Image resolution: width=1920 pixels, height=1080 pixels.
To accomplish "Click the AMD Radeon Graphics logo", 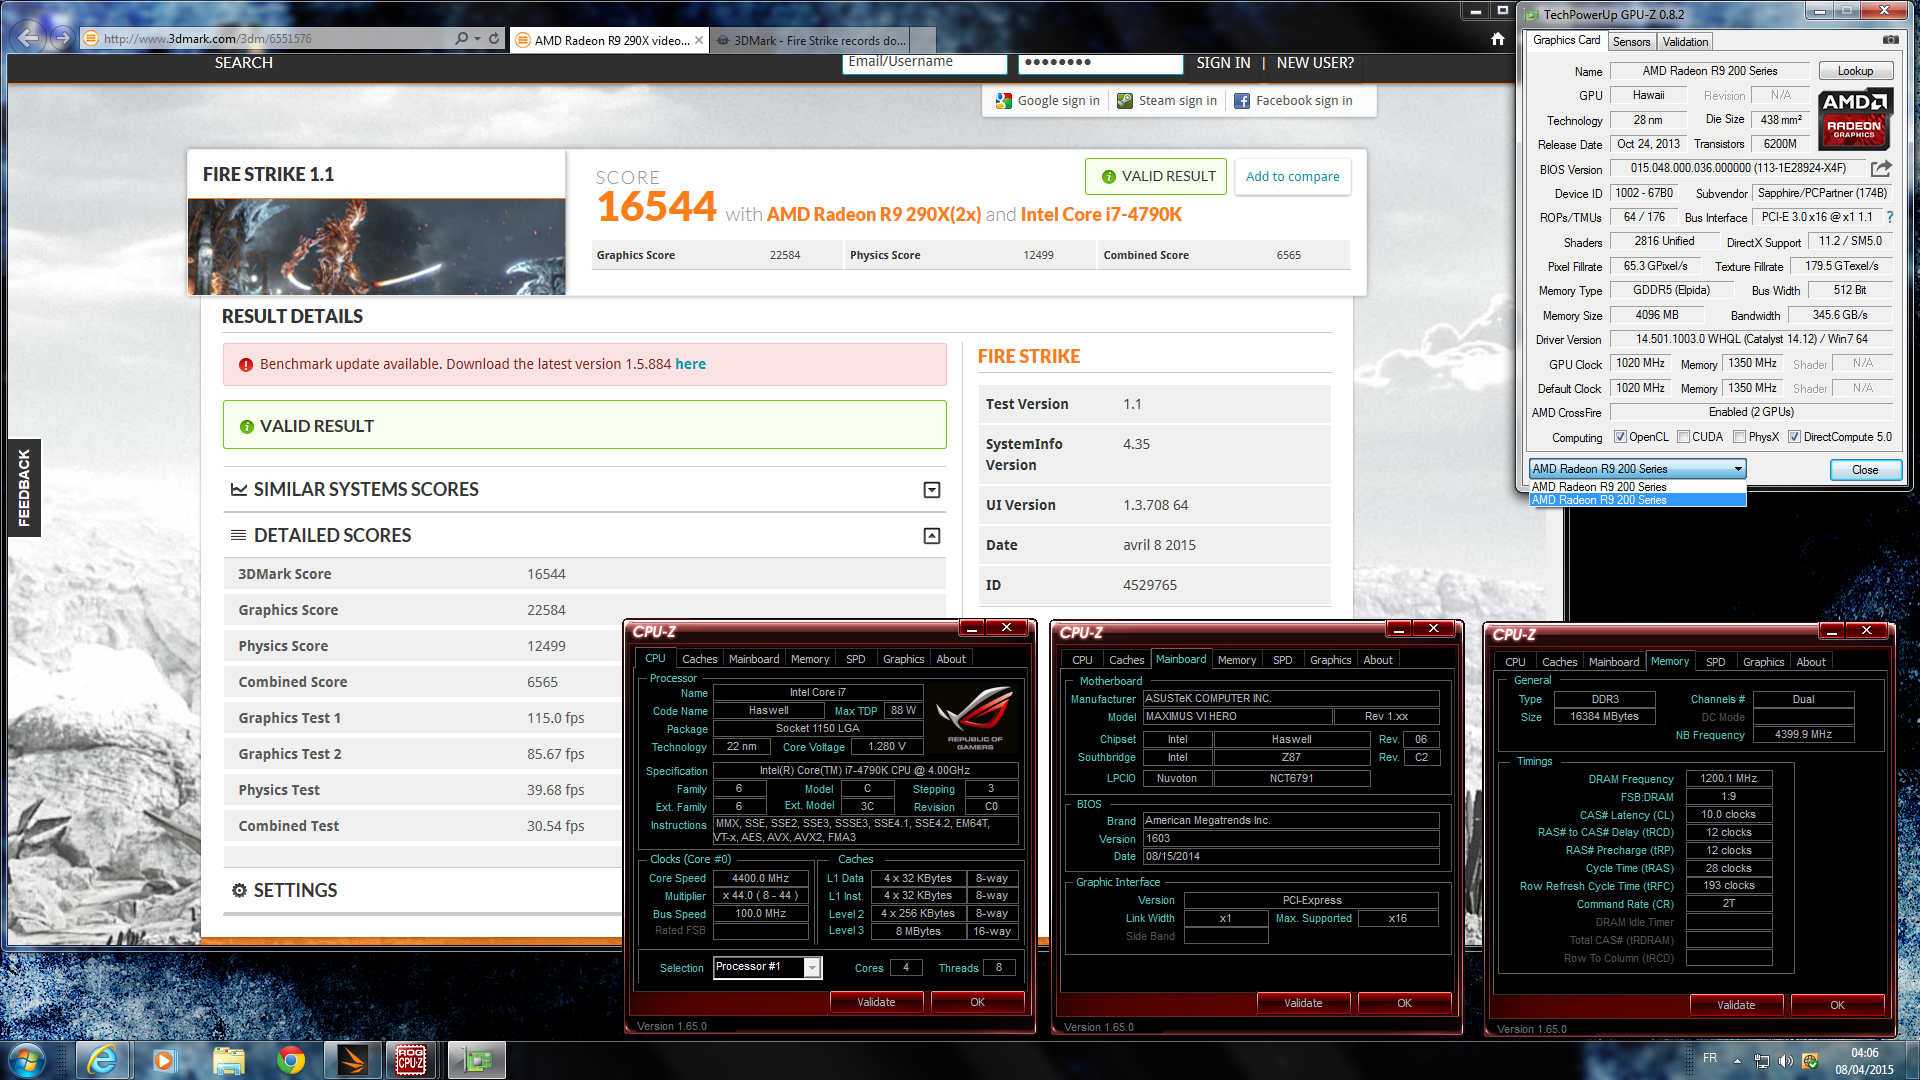I will click(1855, 119).
